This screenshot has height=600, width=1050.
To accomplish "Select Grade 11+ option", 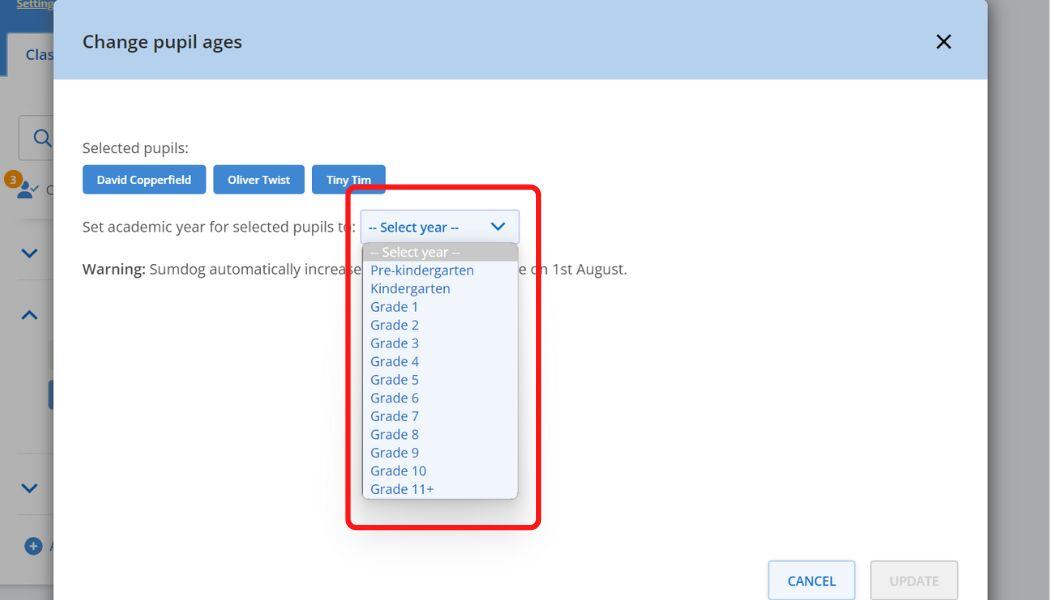I will 402,489.
